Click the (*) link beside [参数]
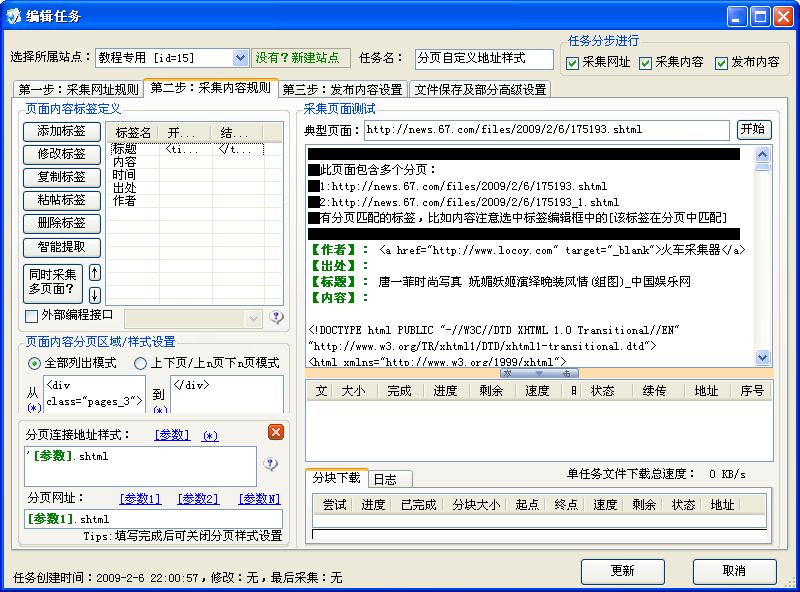800x592 pixels. coord(210,436)
